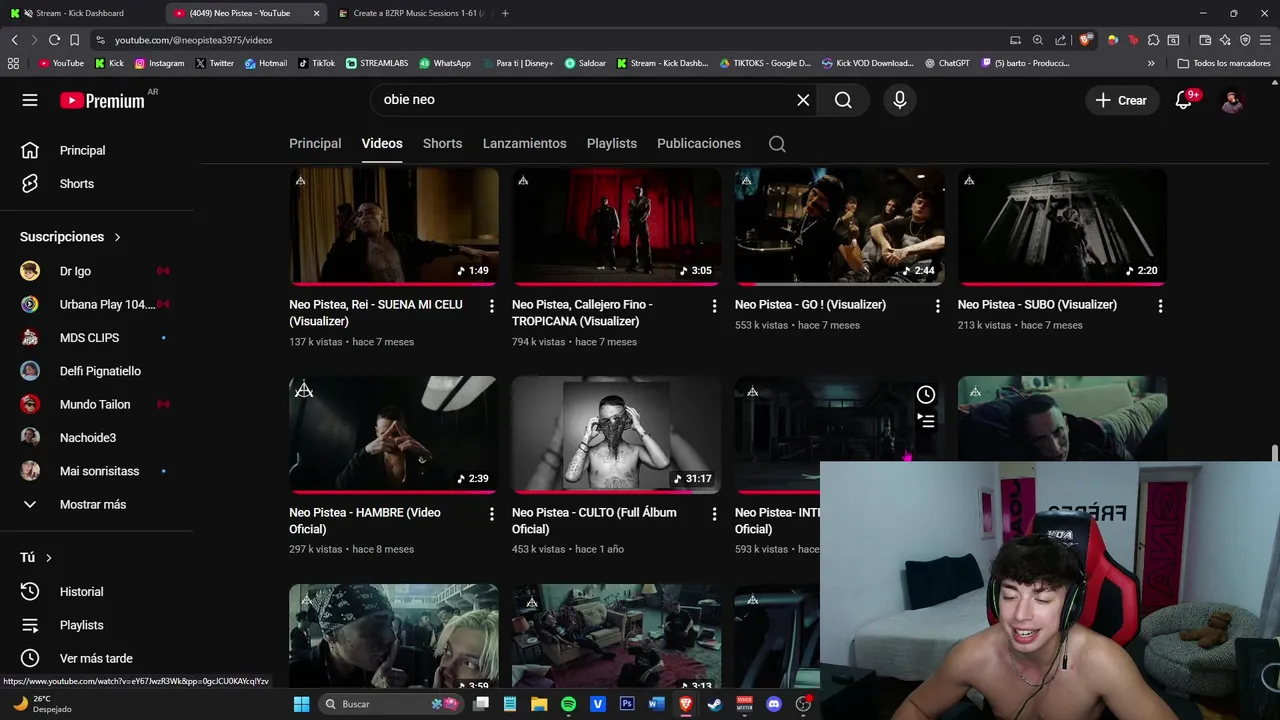This screenshot has height=720, width=1280.
Task: Open the ChatGPT bookmark
Action: (x=947, y=63)
